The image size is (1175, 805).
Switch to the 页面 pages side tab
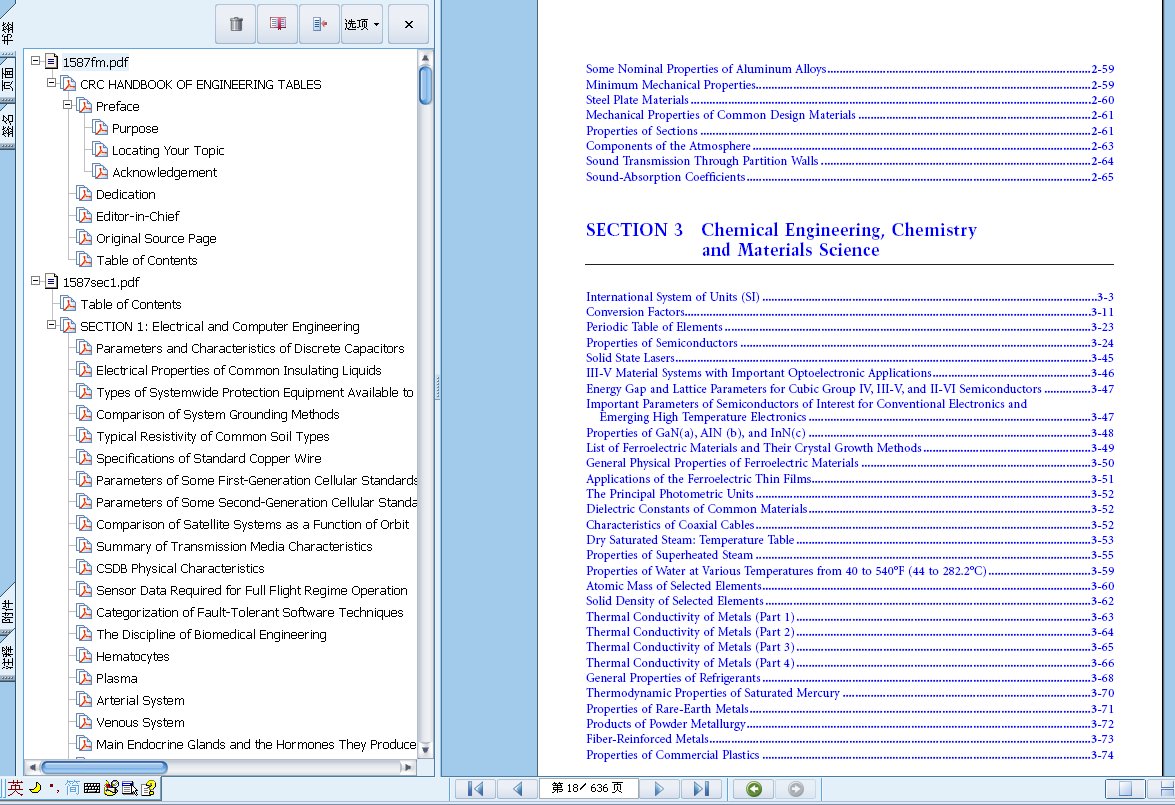tap(7, 79)
